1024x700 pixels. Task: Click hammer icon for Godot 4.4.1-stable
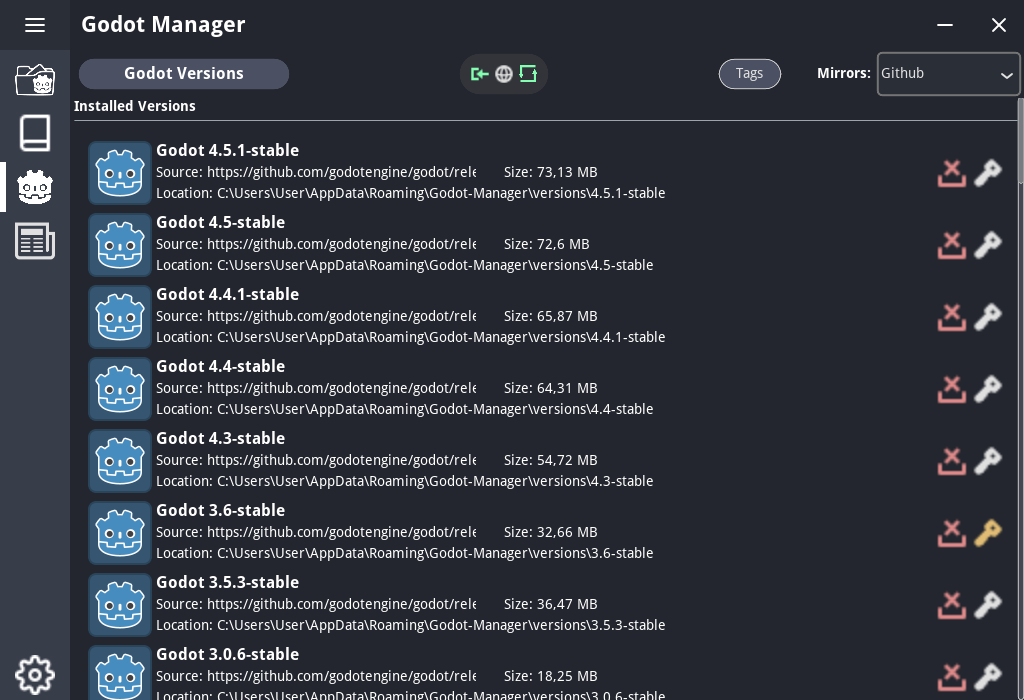click(x=988, y=317)
